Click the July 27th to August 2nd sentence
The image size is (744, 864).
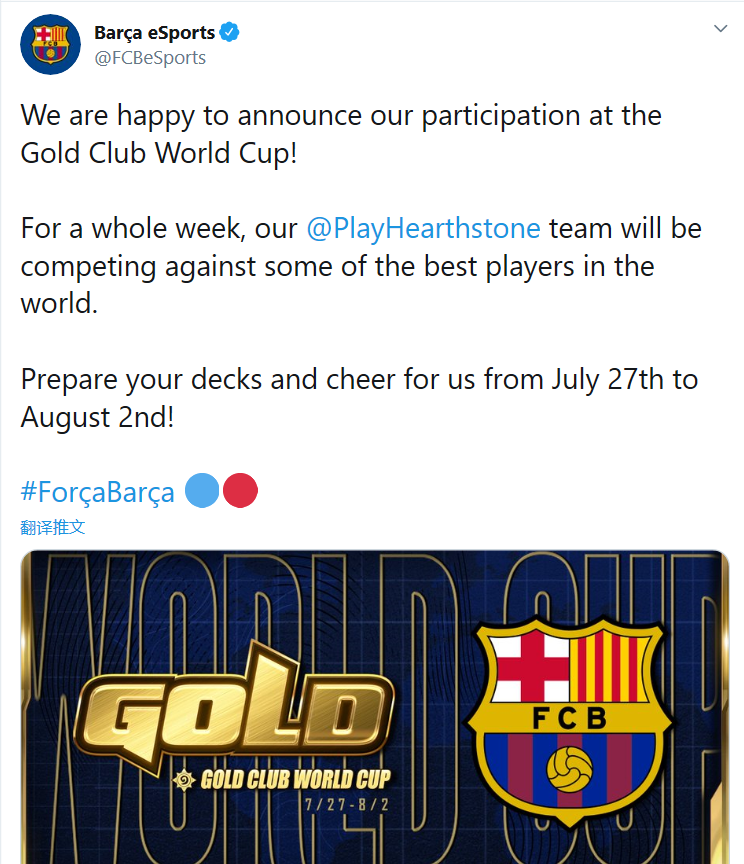(x=359, y=398)
